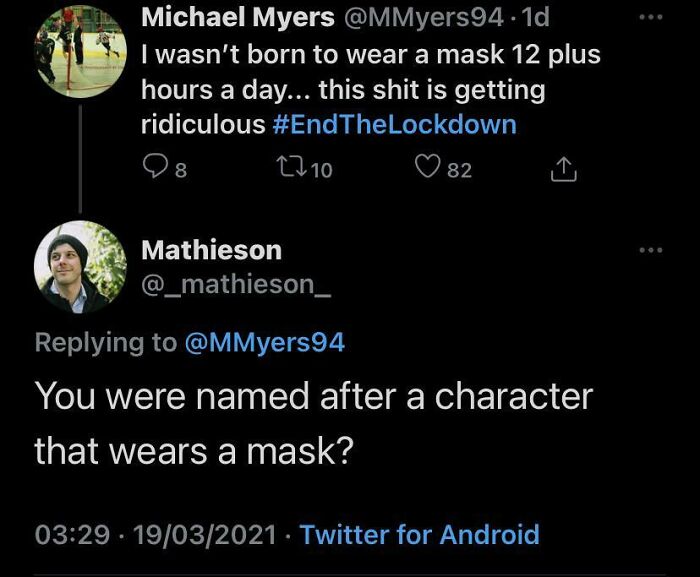View Michael Myers' hockey profile picture
The width and height of the screenshot is (700, 577).
80,48
